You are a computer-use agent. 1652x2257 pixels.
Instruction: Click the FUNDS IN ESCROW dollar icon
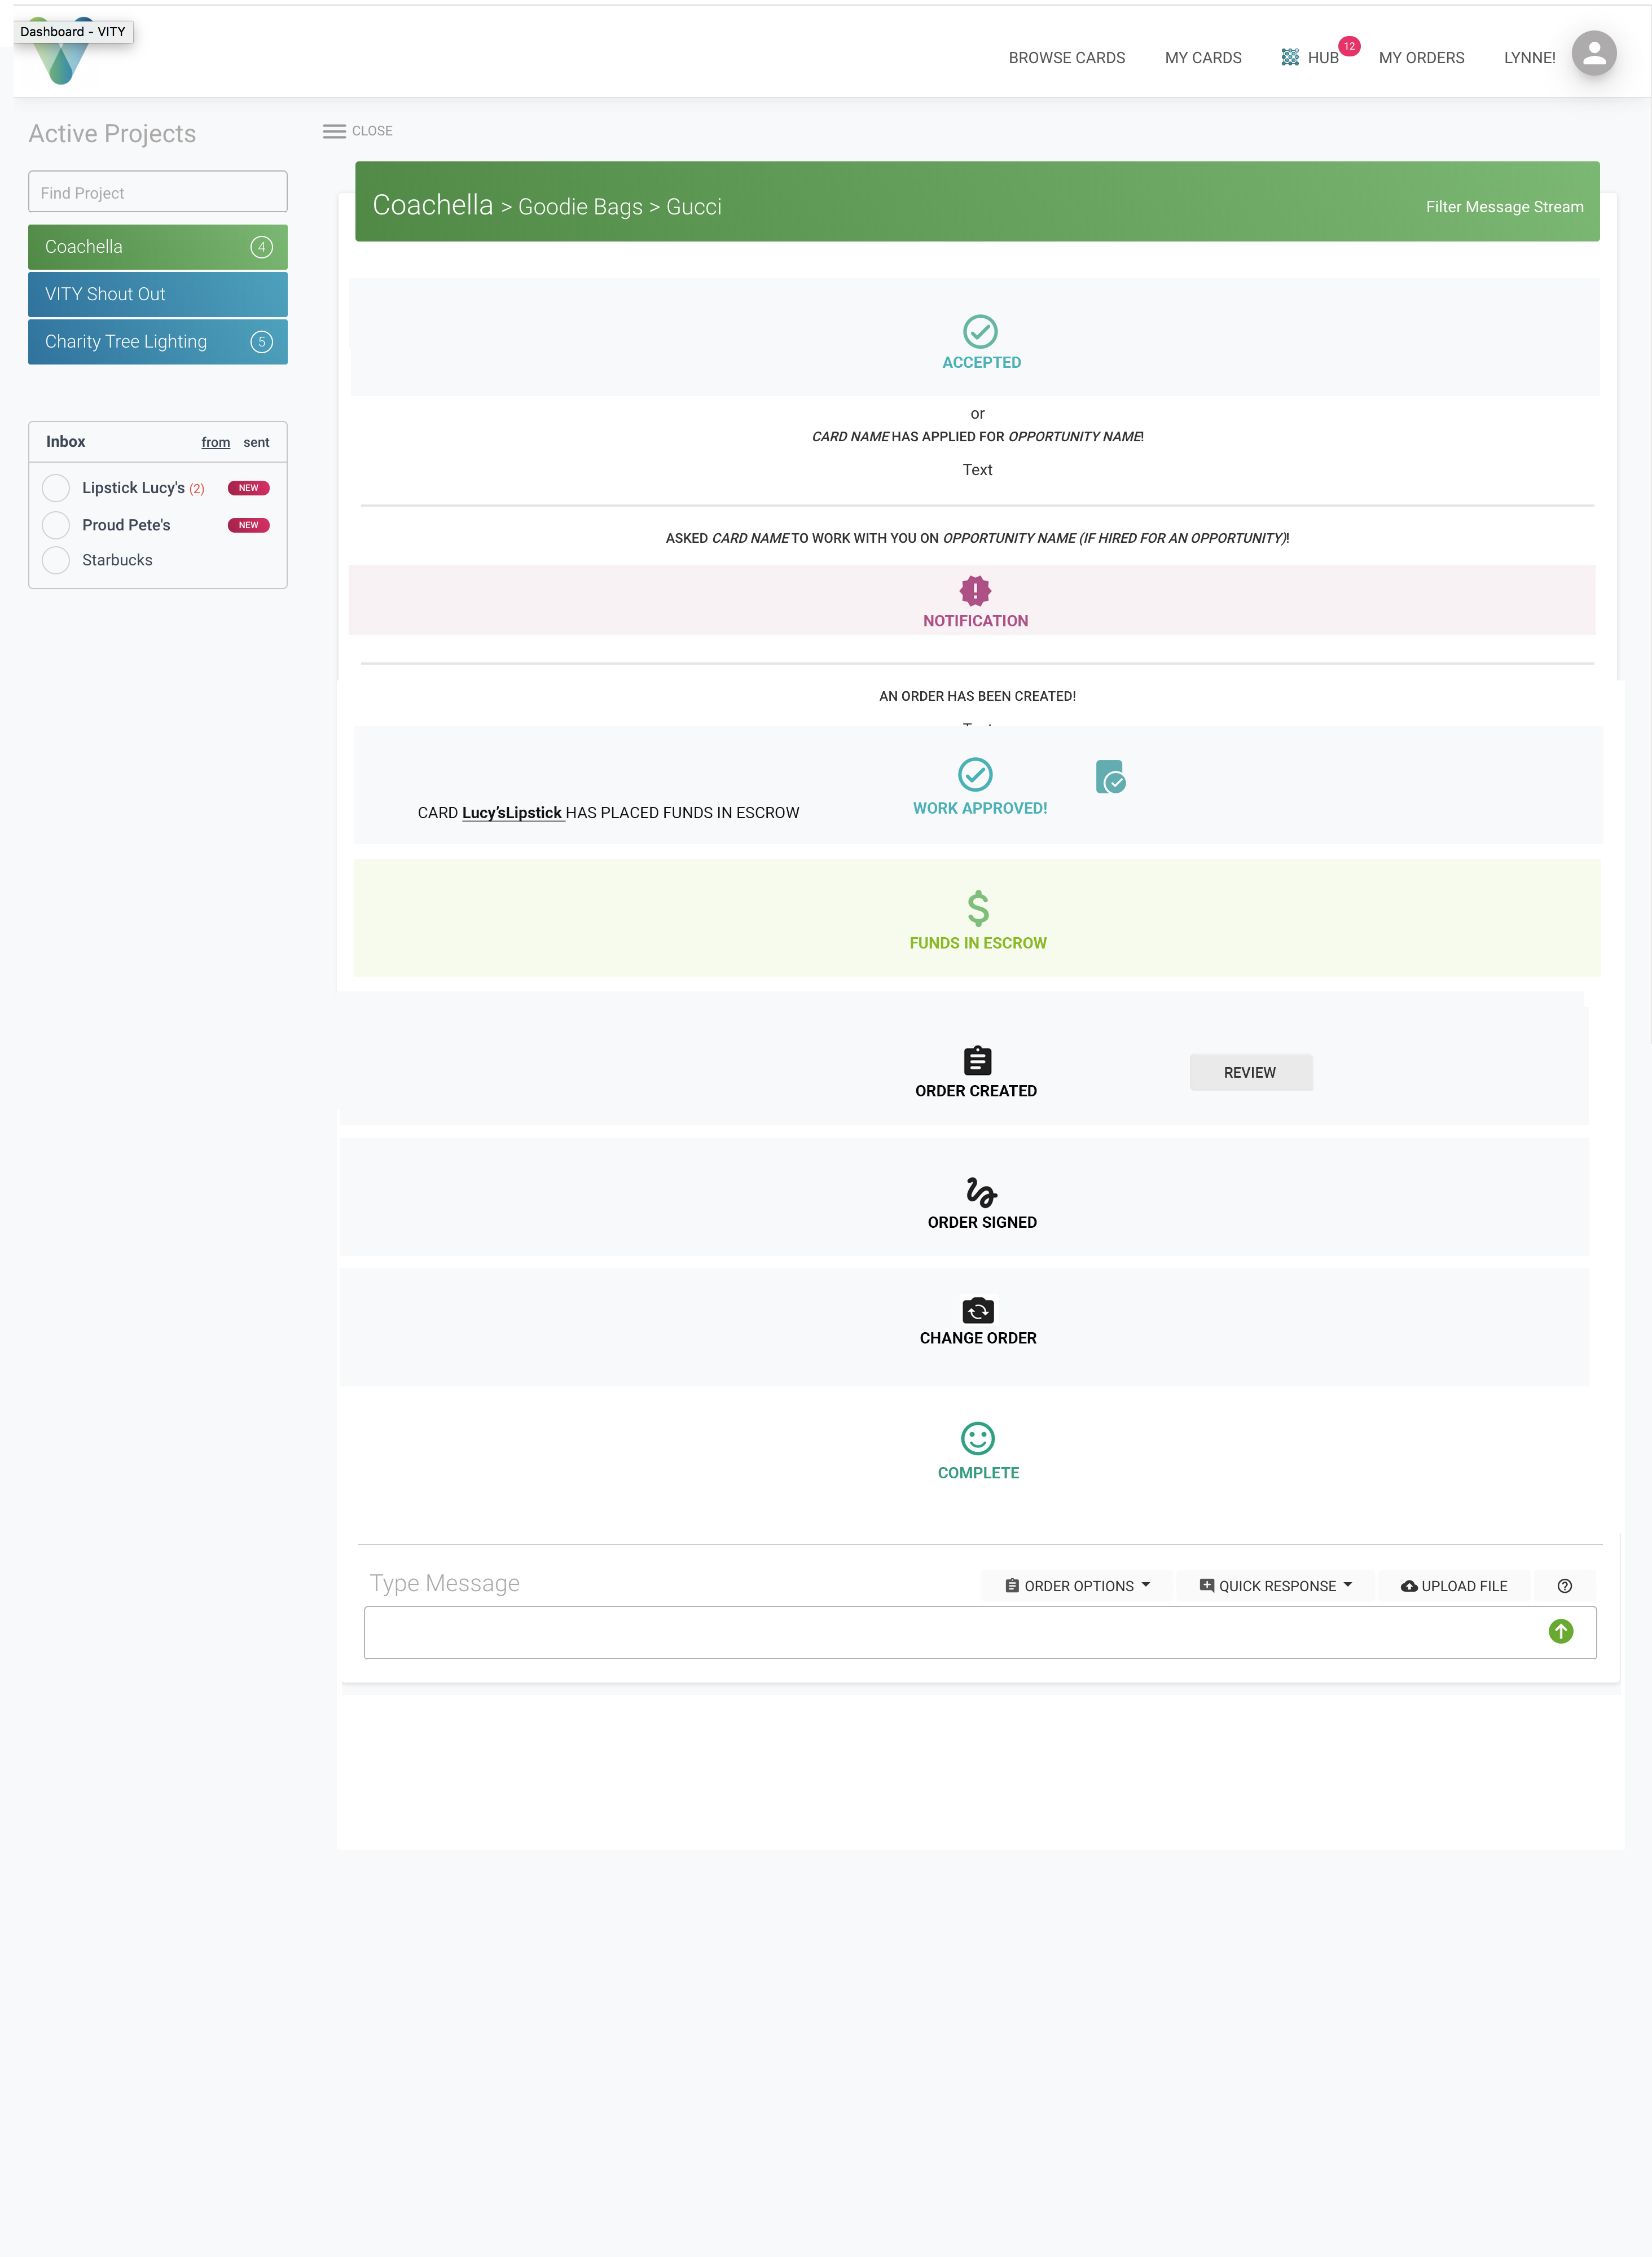[978, 908]
